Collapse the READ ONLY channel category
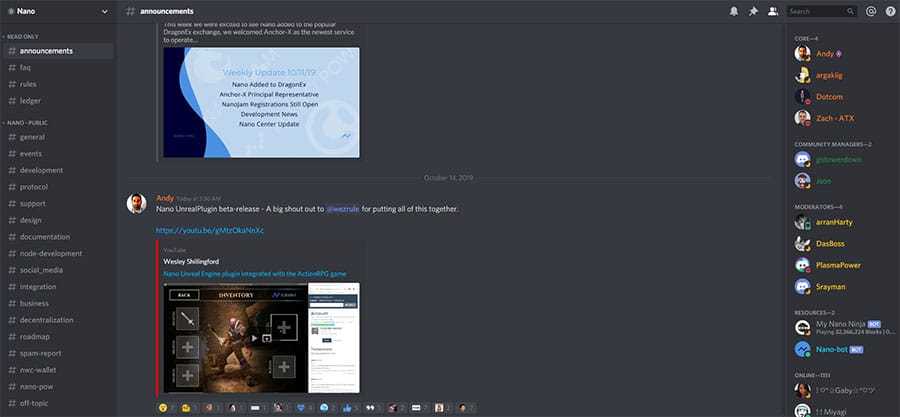The width and height of the screenshot is (900, 417). (x=22, y=34)
